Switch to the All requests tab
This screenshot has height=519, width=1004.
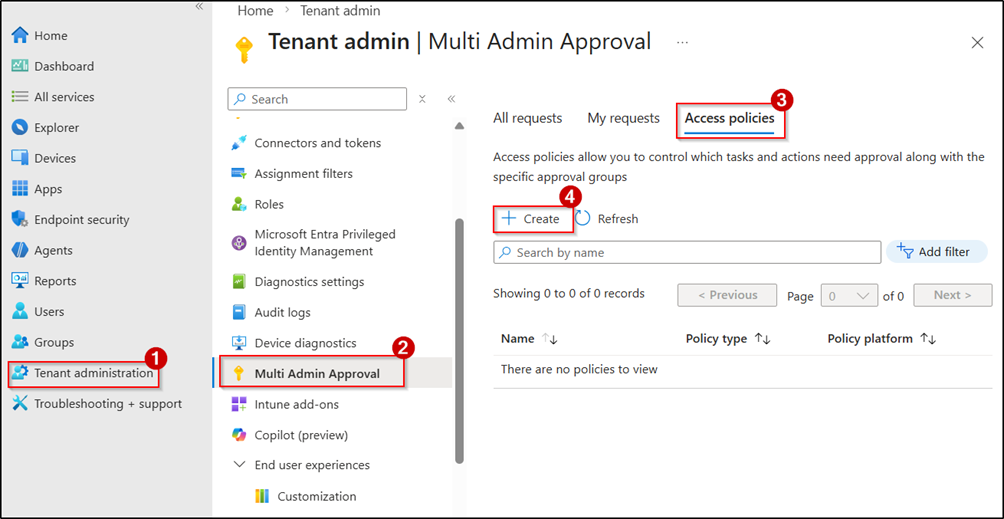point(527,118)
